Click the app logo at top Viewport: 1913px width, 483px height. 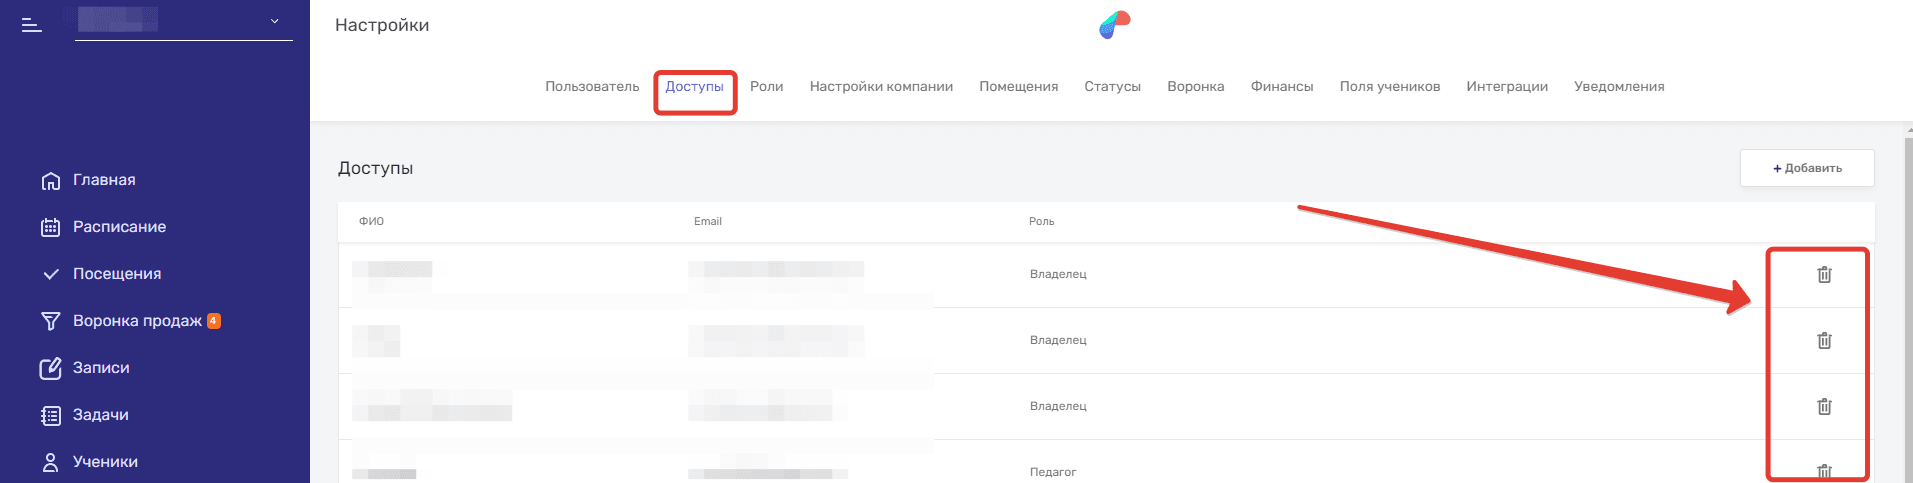coord(1114,25)
